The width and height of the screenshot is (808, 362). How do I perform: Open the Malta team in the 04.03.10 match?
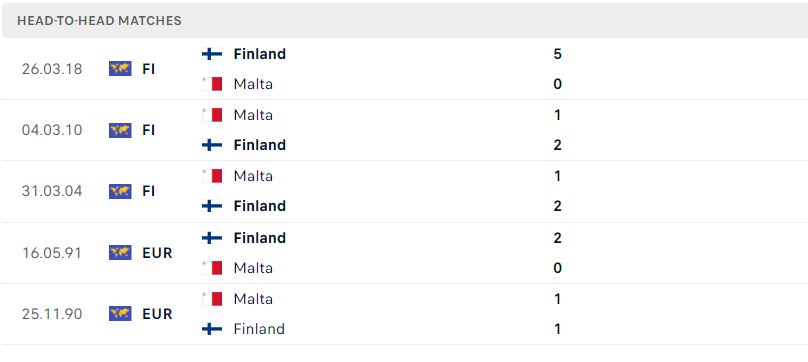(253, 115)
